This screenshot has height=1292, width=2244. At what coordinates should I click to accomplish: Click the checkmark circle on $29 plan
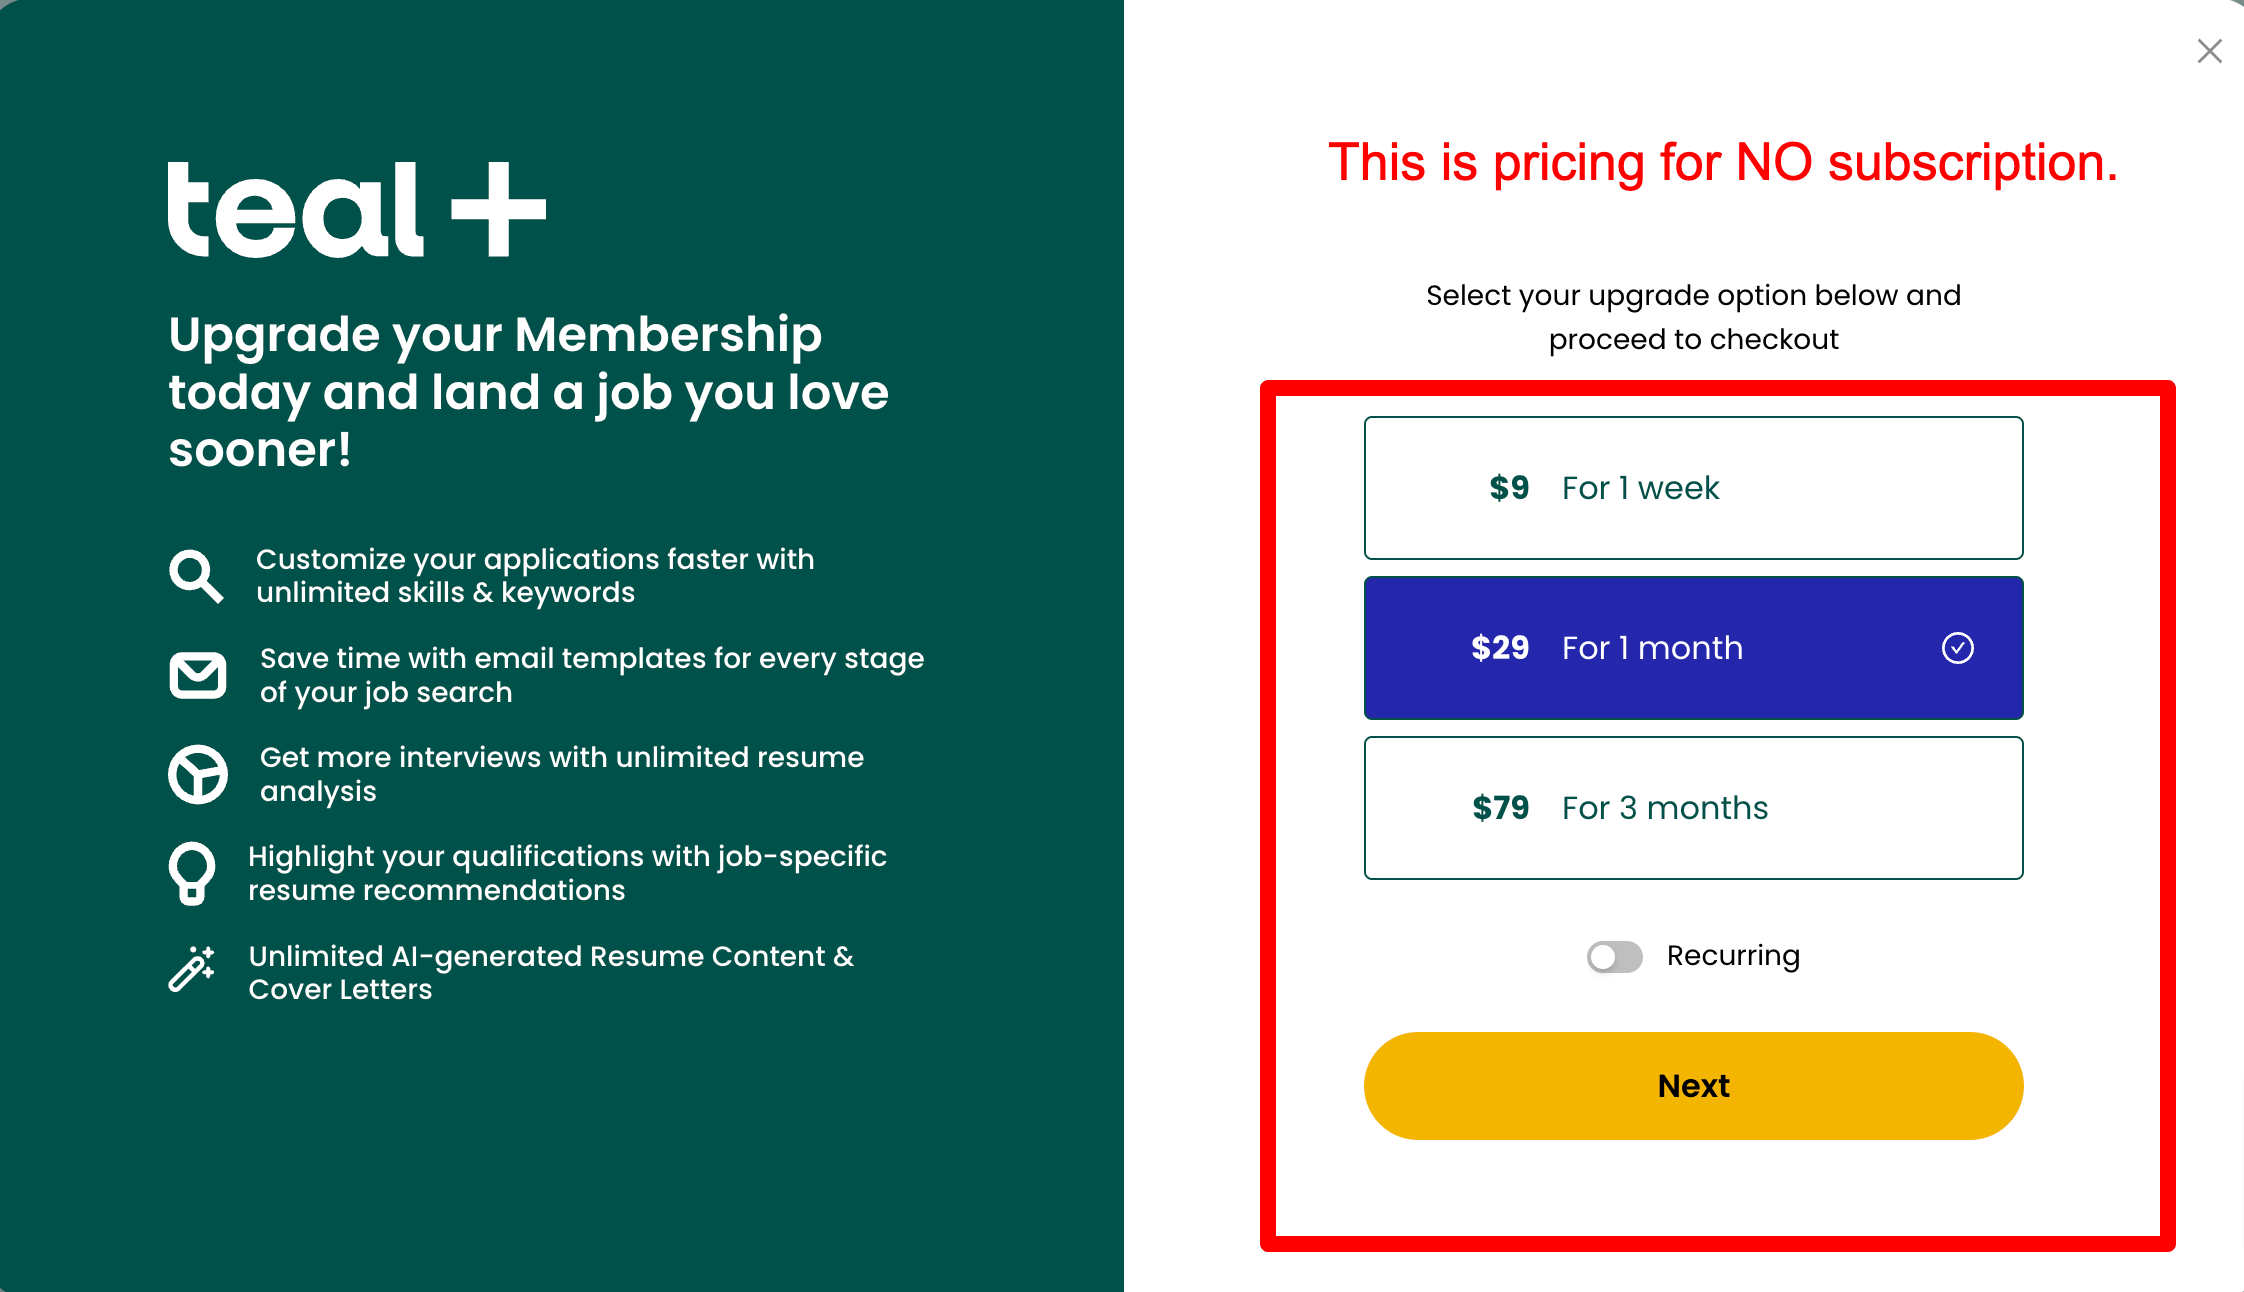pyautogui.click(x=1957, y=648)
